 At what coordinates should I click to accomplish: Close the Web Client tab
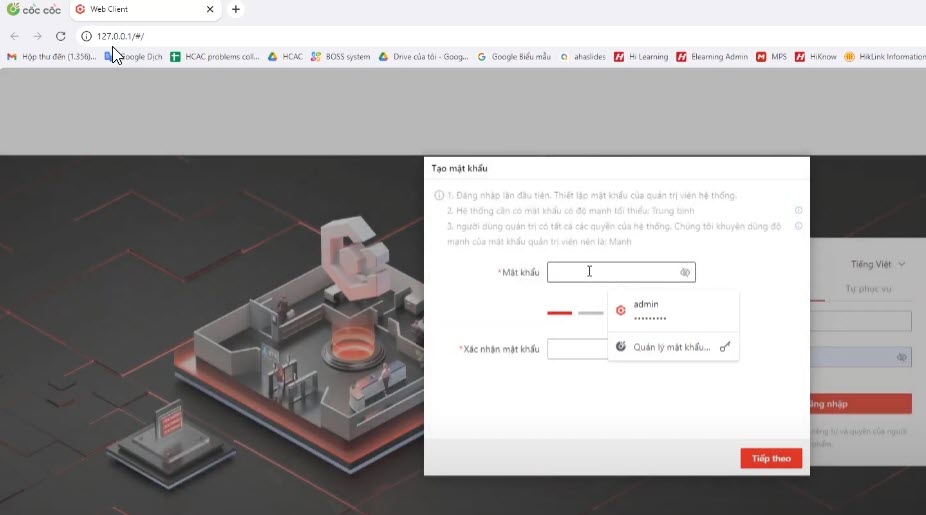coord(210,10)
